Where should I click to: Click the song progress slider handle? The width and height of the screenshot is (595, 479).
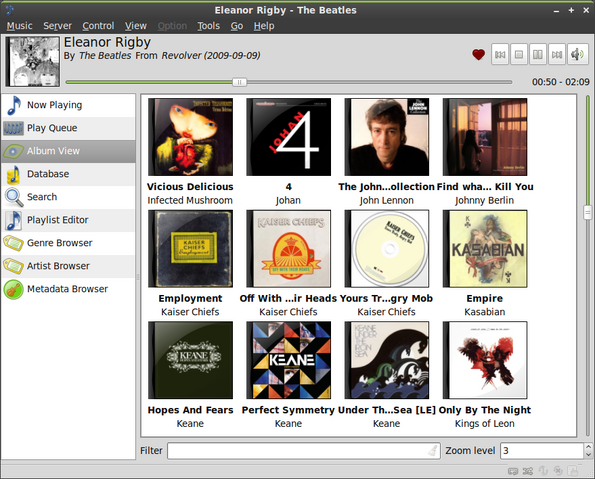tap(239, 82)
